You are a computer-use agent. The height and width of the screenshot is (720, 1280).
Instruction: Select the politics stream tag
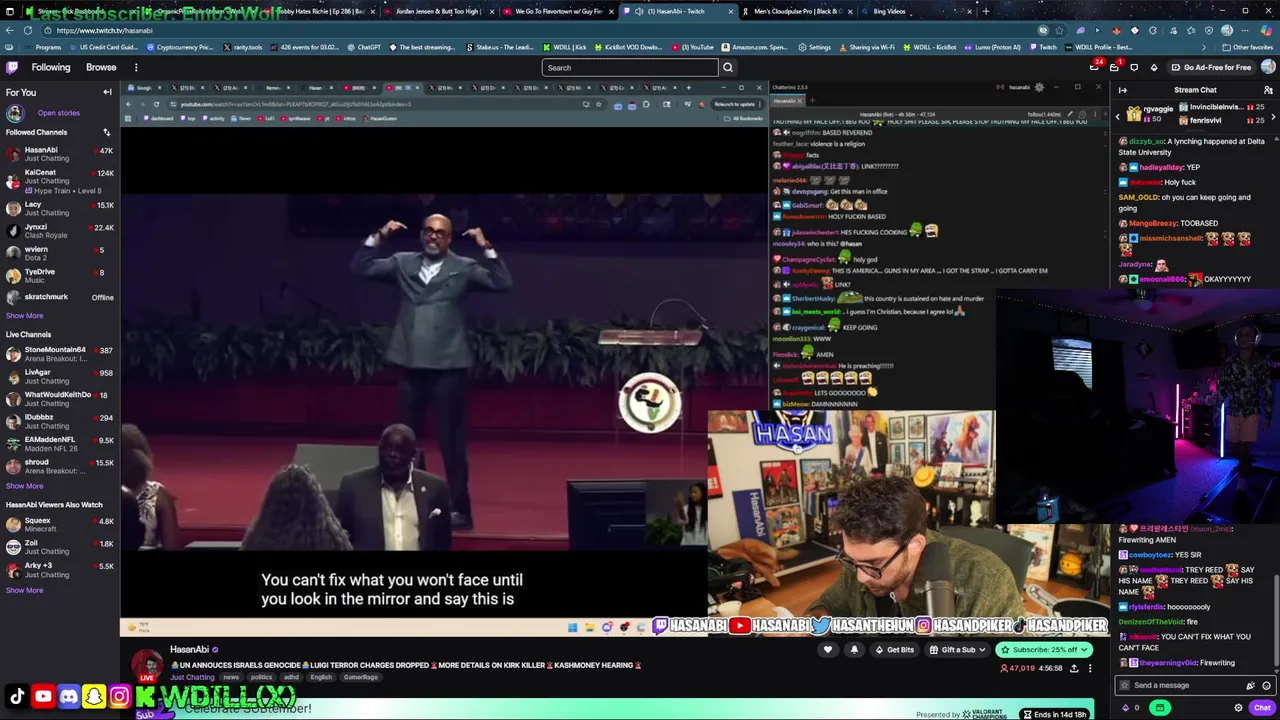261,677
